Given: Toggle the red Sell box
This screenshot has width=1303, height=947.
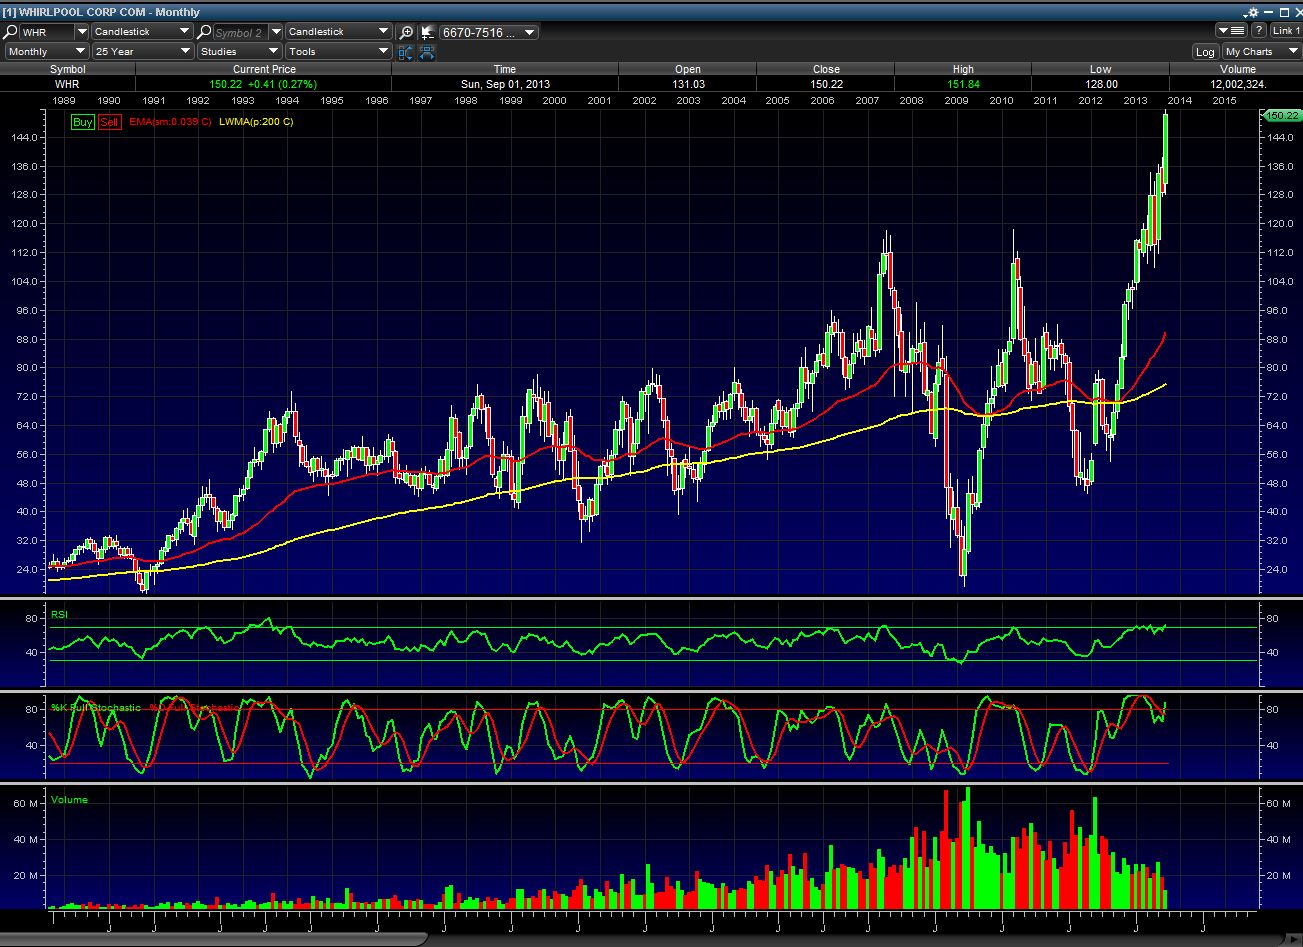Looking at the screenshot, I should 109,122.
